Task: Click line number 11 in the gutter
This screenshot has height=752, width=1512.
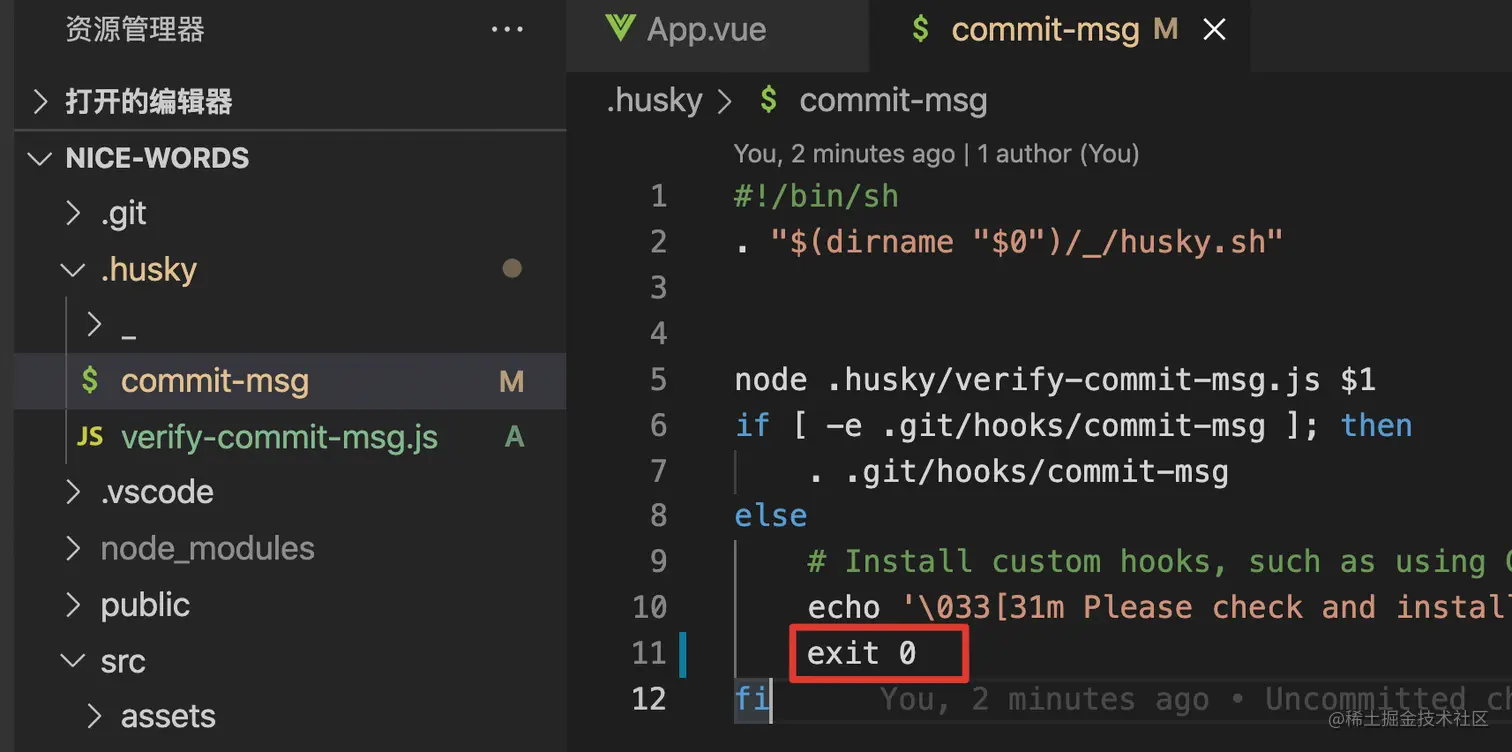Action: (649, 653)
